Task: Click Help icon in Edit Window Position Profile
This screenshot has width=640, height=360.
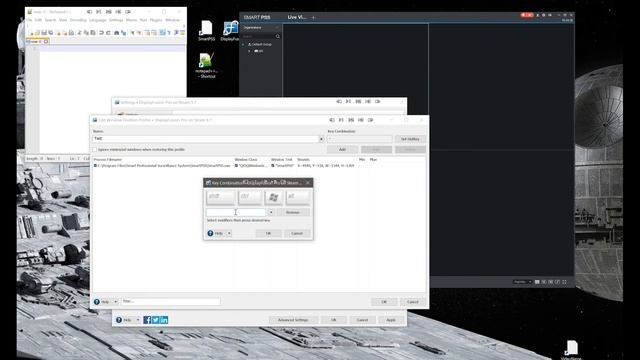Action: pos(97,302)
